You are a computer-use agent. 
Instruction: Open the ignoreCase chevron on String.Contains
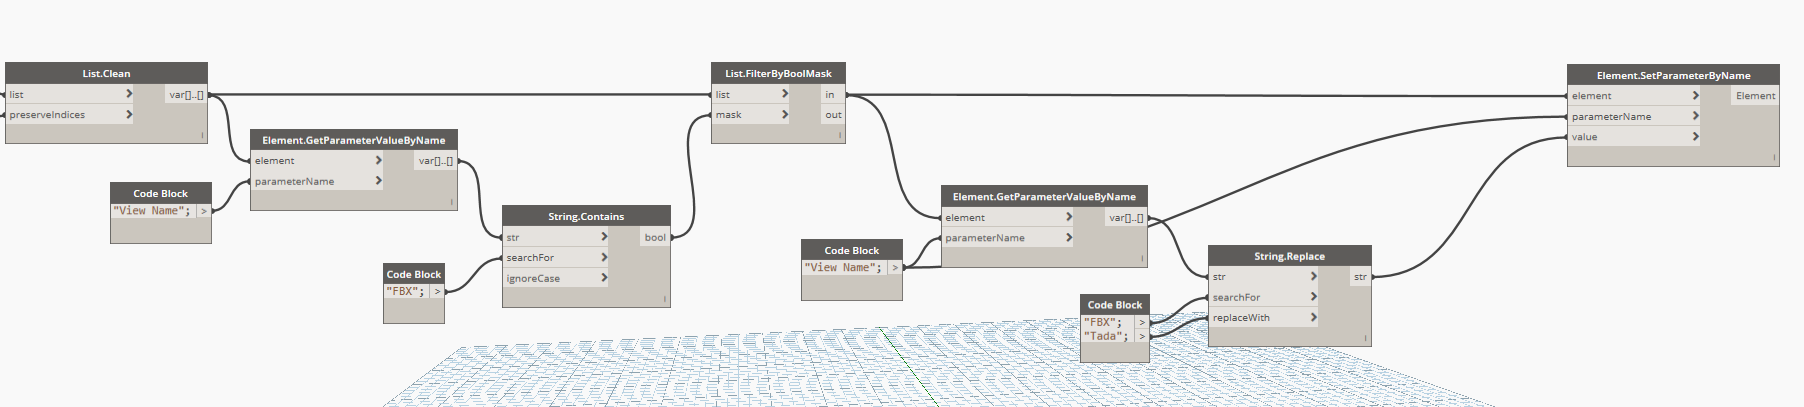tap(604, 278)
